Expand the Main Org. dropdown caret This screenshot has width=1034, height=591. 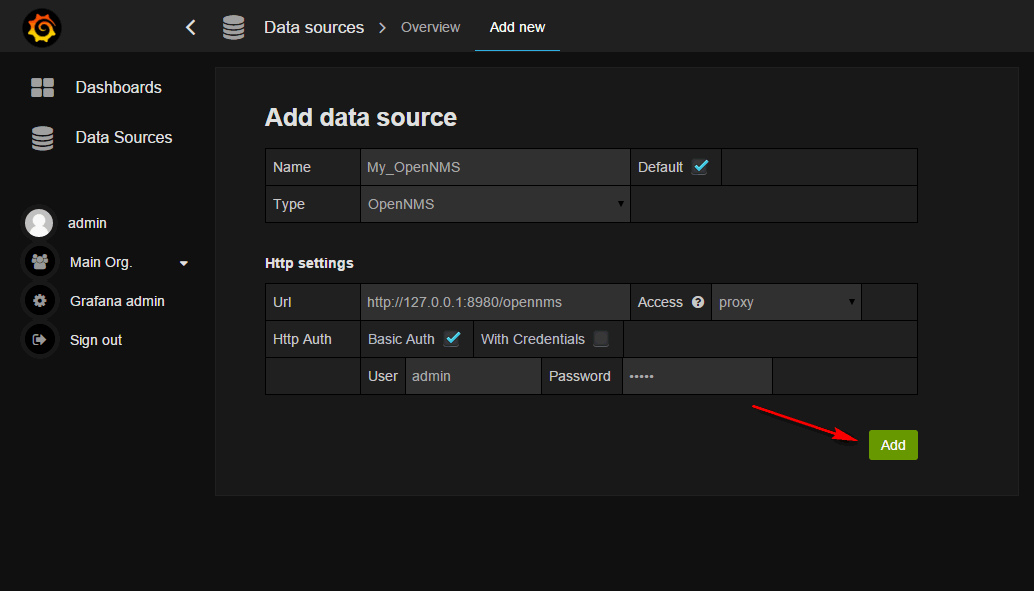click(x=184, y=263)
